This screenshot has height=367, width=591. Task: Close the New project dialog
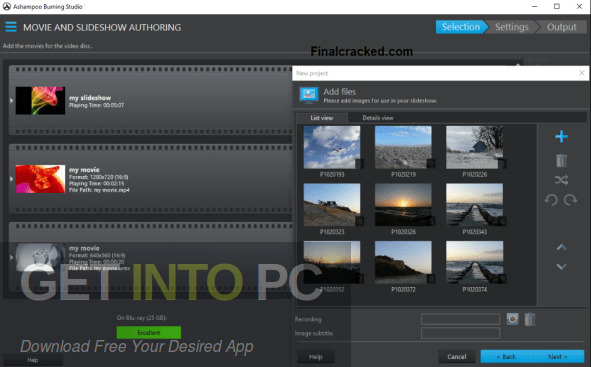tap(582, 73)
